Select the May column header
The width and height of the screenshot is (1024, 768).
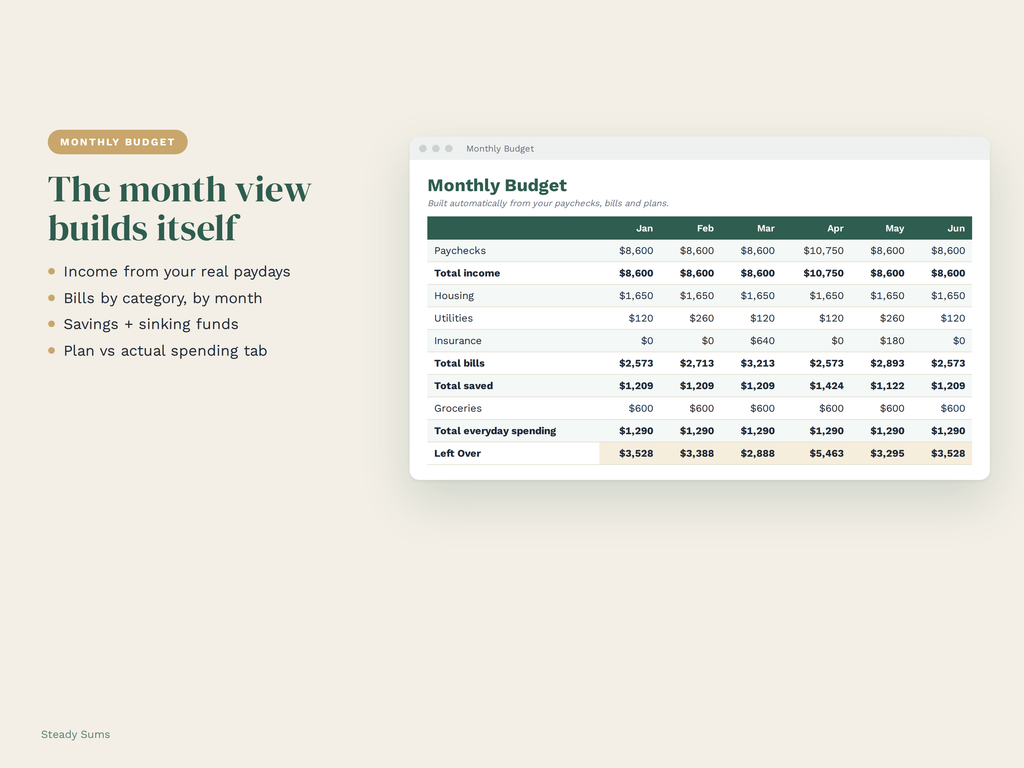point(895,228)
